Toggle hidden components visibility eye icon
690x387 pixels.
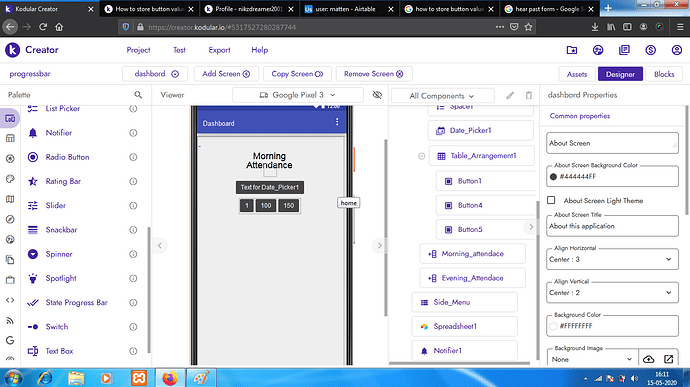[x=377, y=95]
